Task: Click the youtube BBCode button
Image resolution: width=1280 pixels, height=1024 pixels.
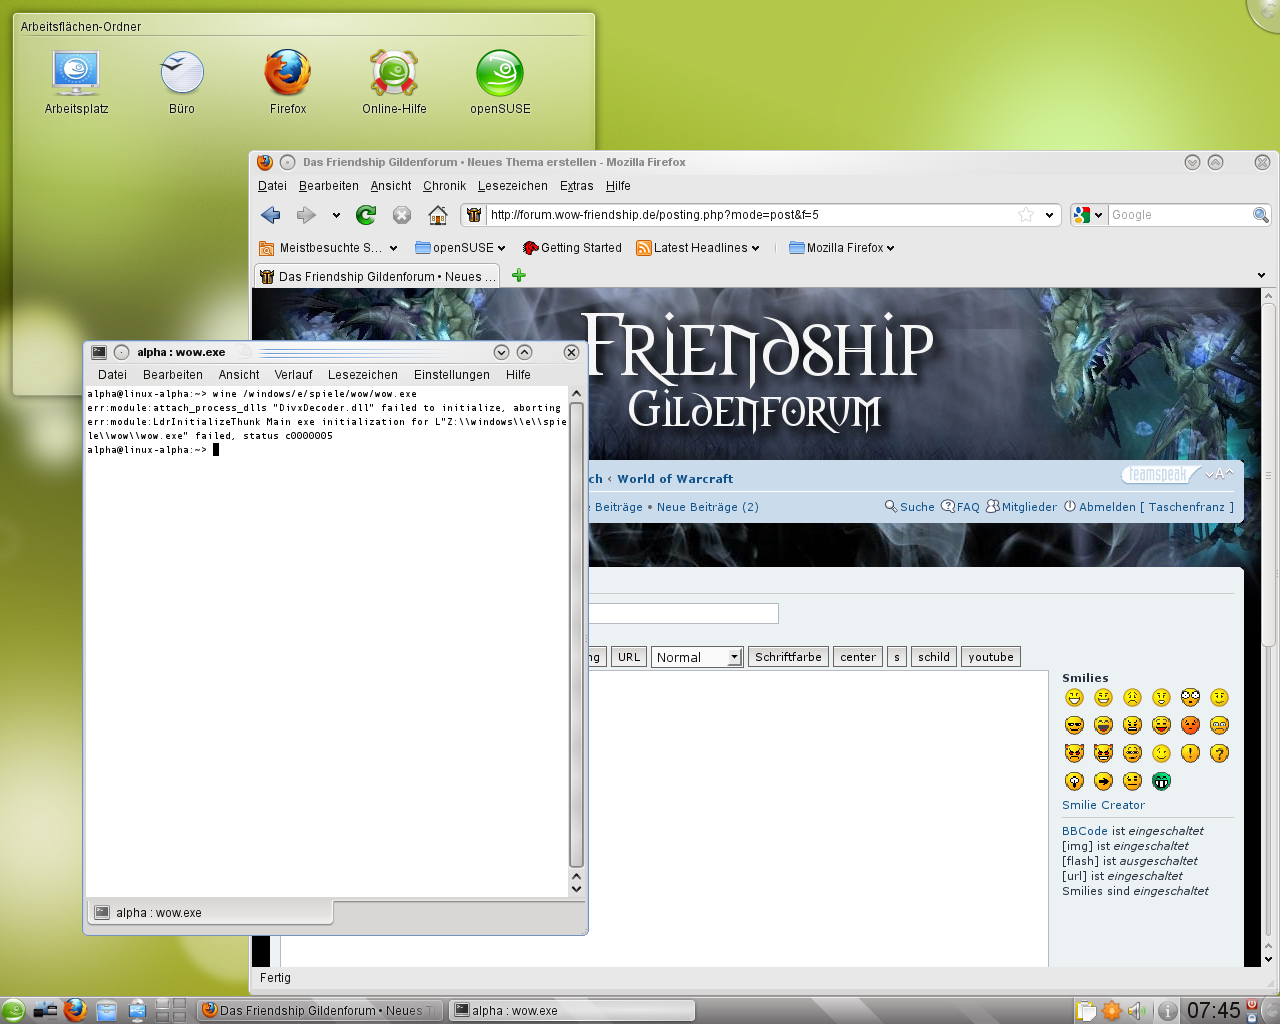Action: (990, 657)
